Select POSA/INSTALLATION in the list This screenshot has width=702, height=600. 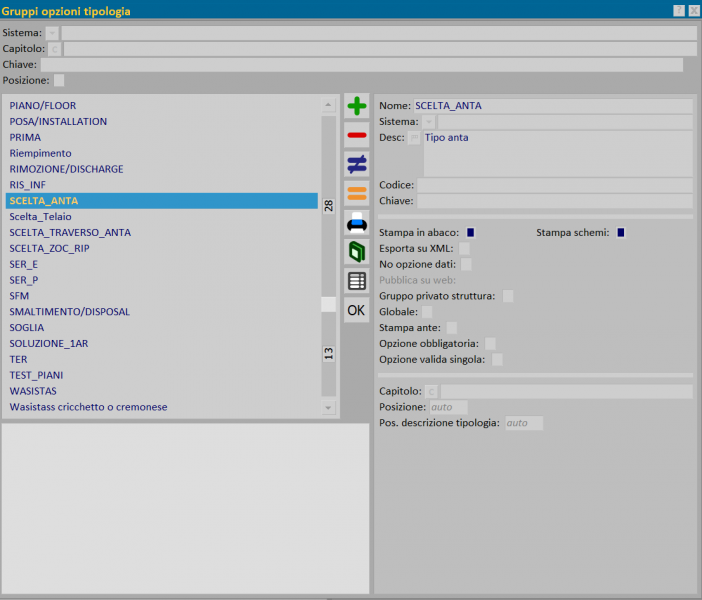tap(162, 121)
